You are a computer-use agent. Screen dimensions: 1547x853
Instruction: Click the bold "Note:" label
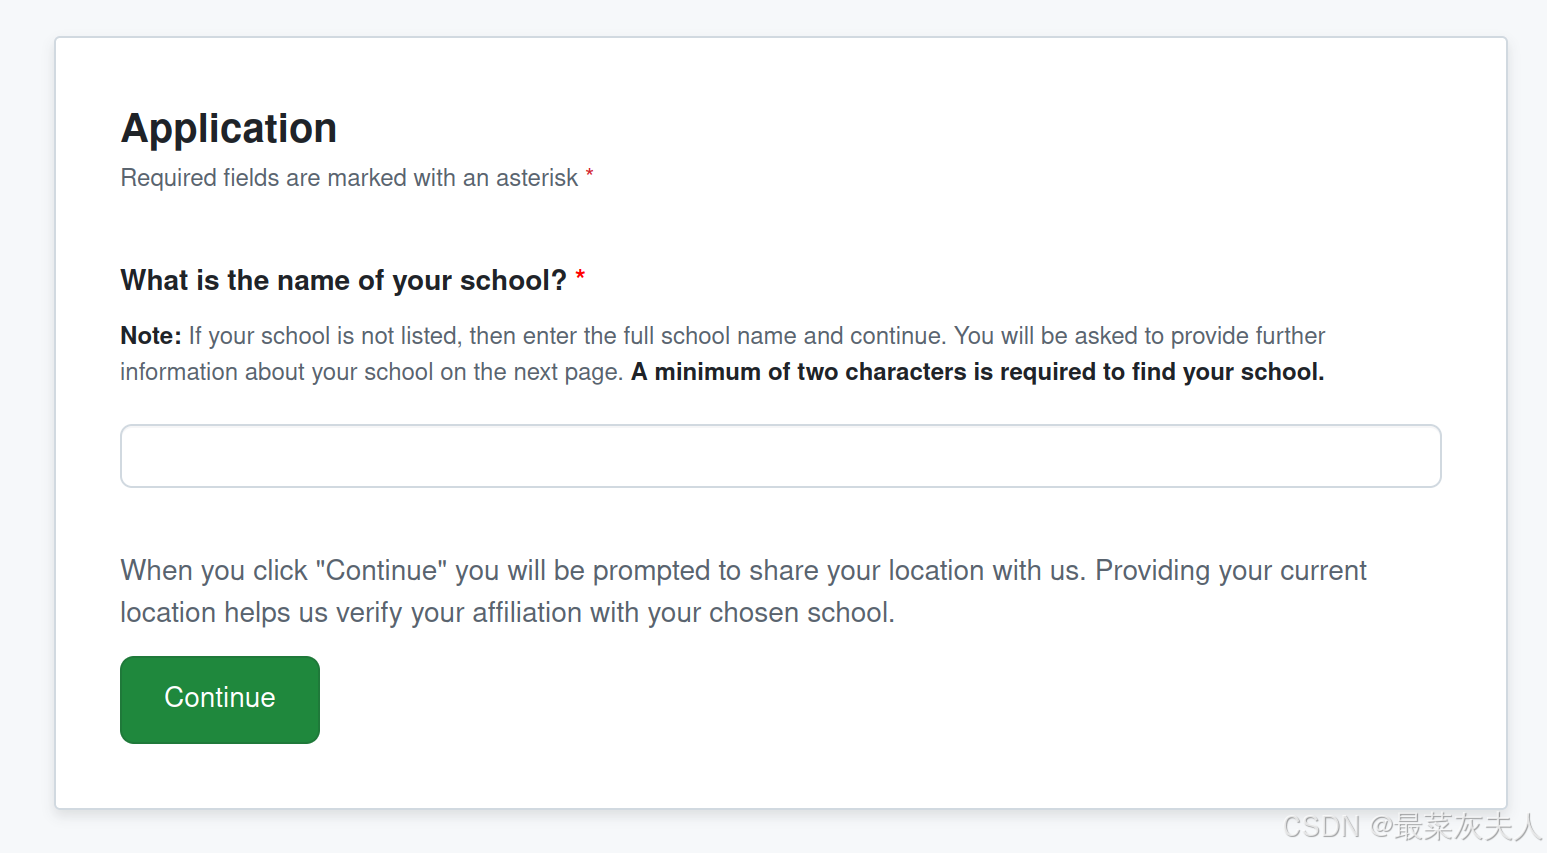(x=151, y=336)
